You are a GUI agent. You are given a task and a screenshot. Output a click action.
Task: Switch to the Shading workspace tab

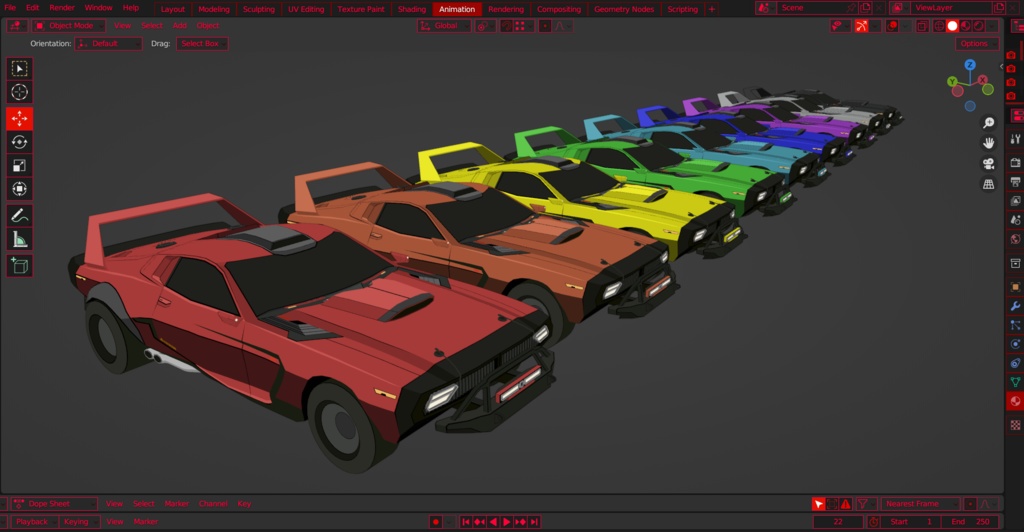tap(411, 9)
